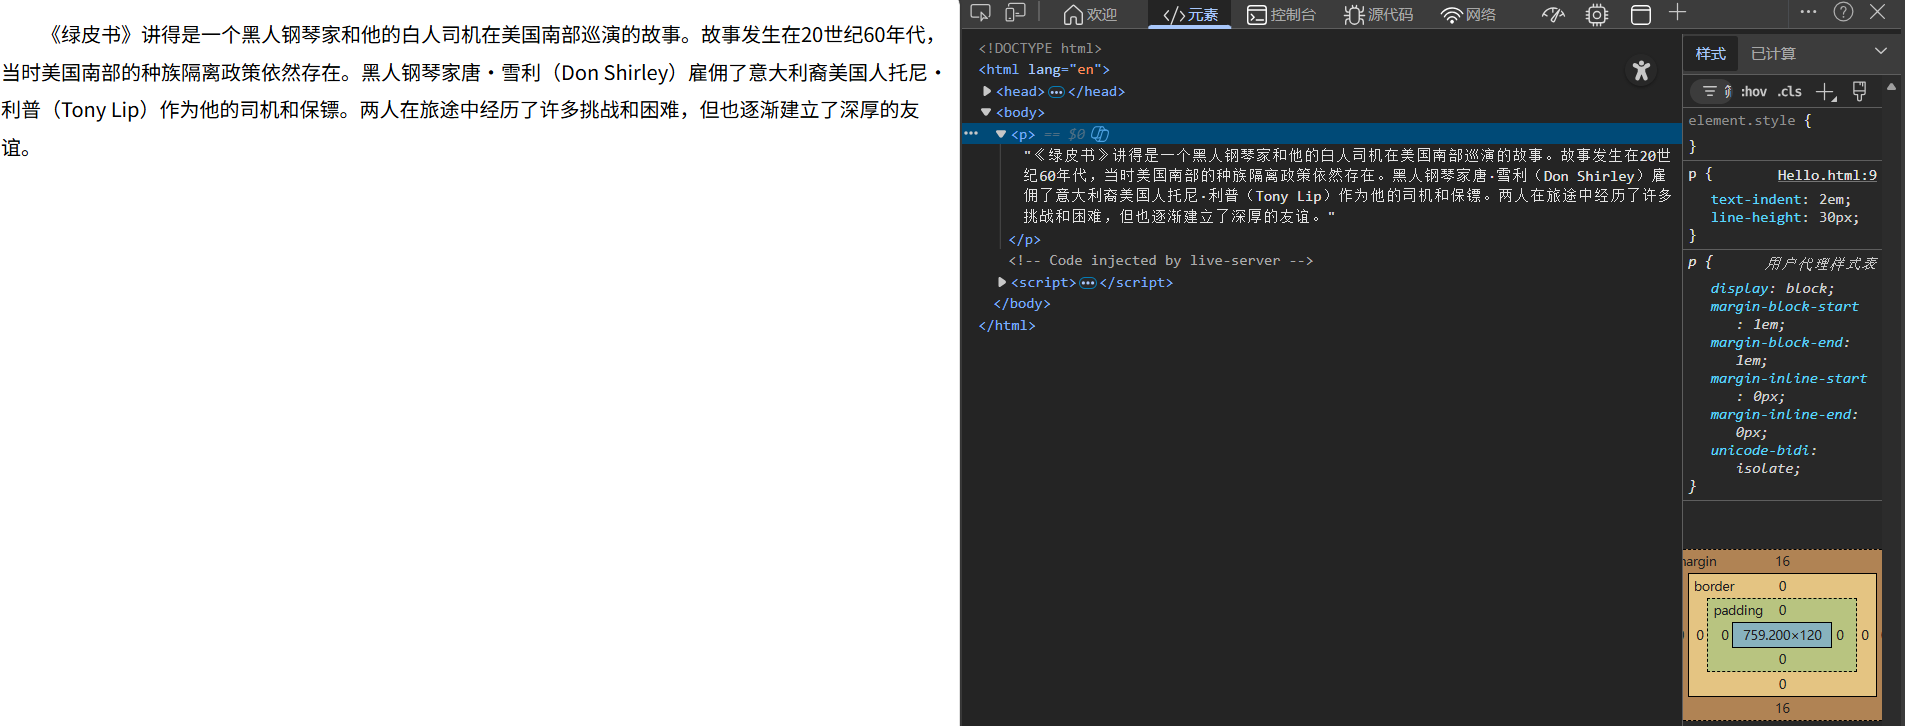Open the Hello.html:9 source link
The width and height of the screenshot is (1905, 726).
point(1827,175)
